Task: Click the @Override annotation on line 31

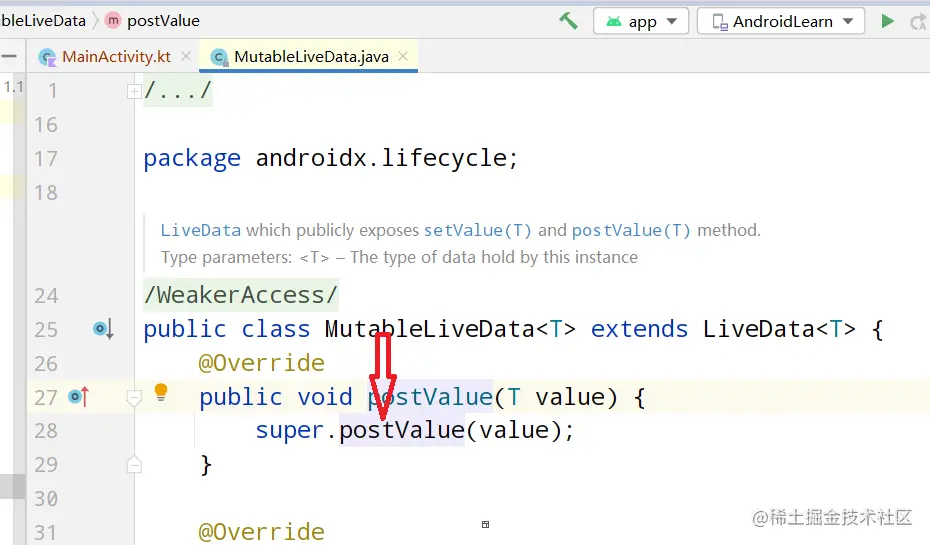Action: 262,532
